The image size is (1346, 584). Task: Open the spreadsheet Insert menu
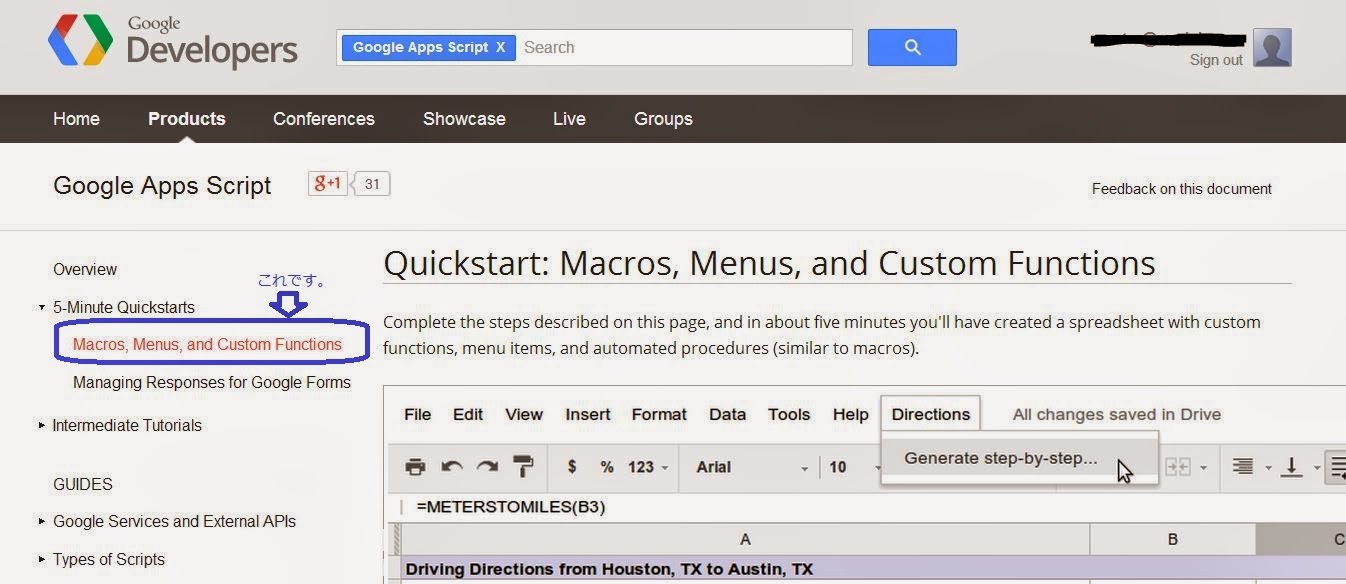tap(588, 415)
